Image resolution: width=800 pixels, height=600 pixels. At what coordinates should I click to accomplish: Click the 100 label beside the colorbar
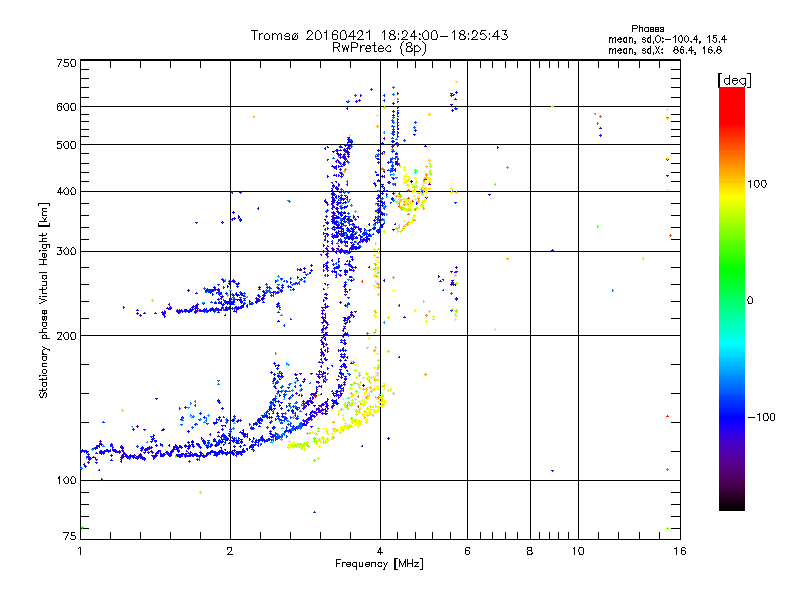[x=757, y=184]
